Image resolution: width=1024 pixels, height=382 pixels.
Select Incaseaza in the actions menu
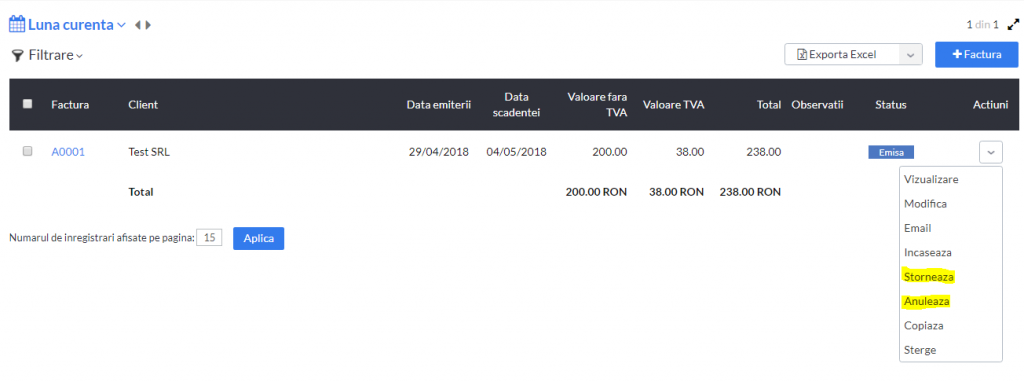coord(927,252)
